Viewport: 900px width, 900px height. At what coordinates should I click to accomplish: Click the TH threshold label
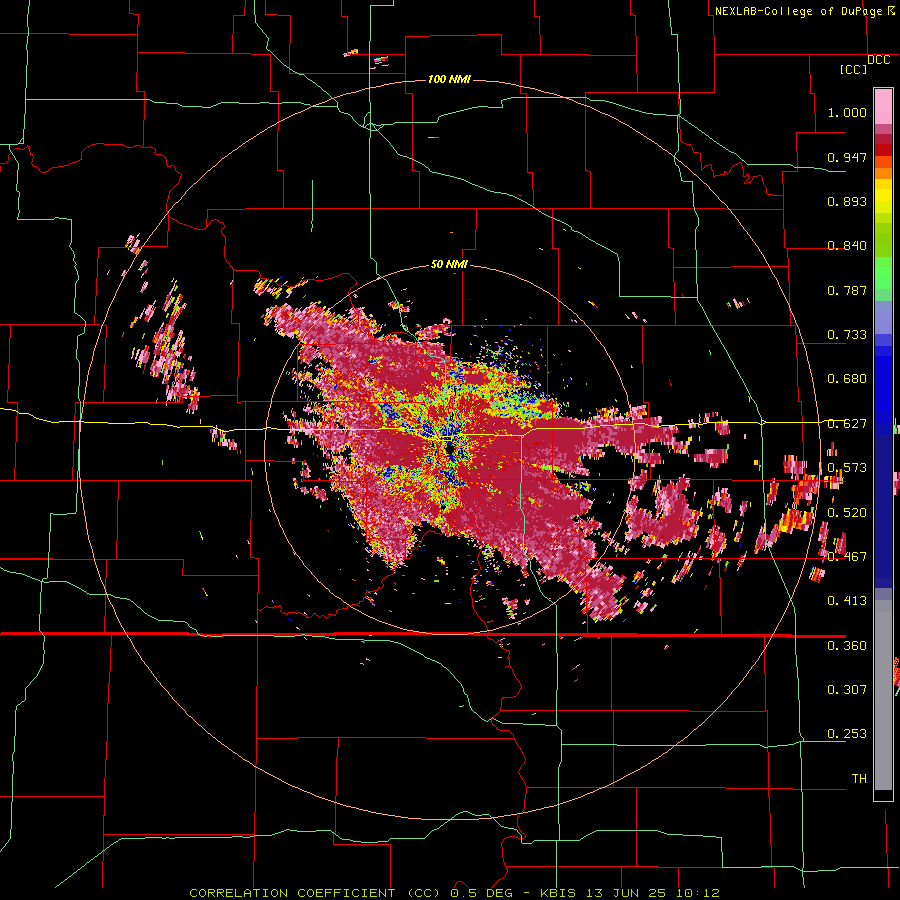point(859,779)
